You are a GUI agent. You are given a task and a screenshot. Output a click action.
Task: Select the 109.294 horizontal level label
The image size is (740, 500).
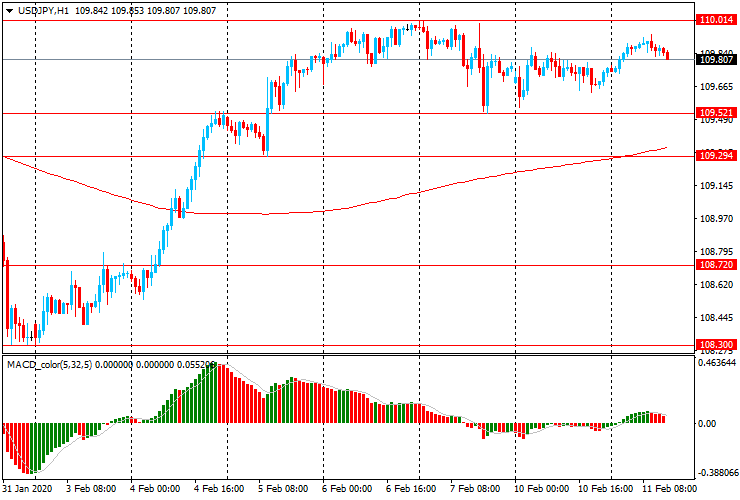[x=716, y=155]
